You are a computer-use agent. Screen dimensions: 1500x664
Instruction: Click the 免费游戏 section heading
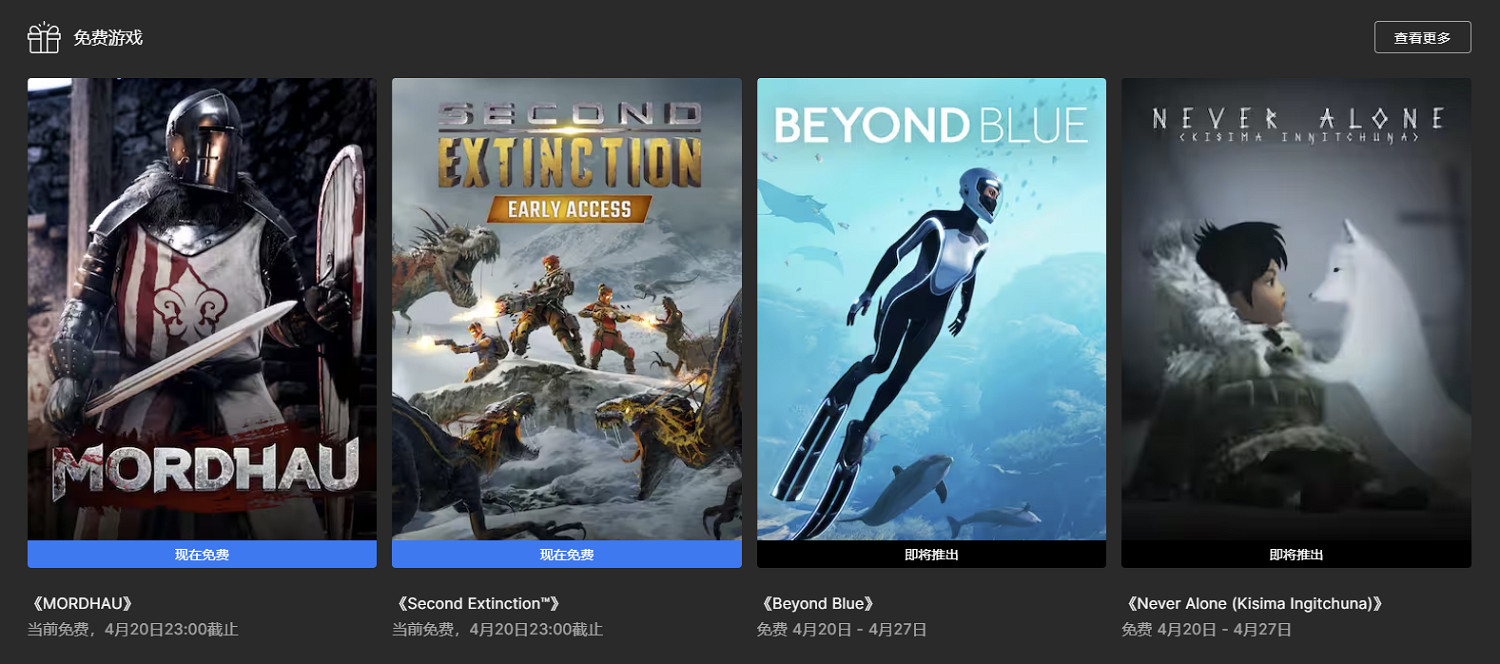[108, 38]
